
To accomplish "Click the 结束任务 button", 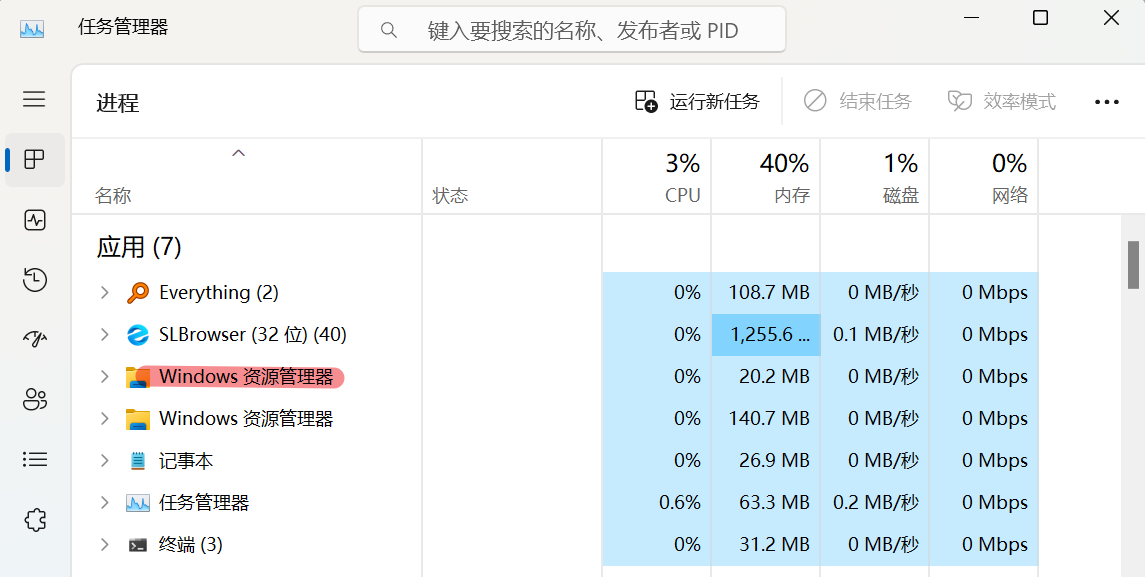I will tap(857, 101).
